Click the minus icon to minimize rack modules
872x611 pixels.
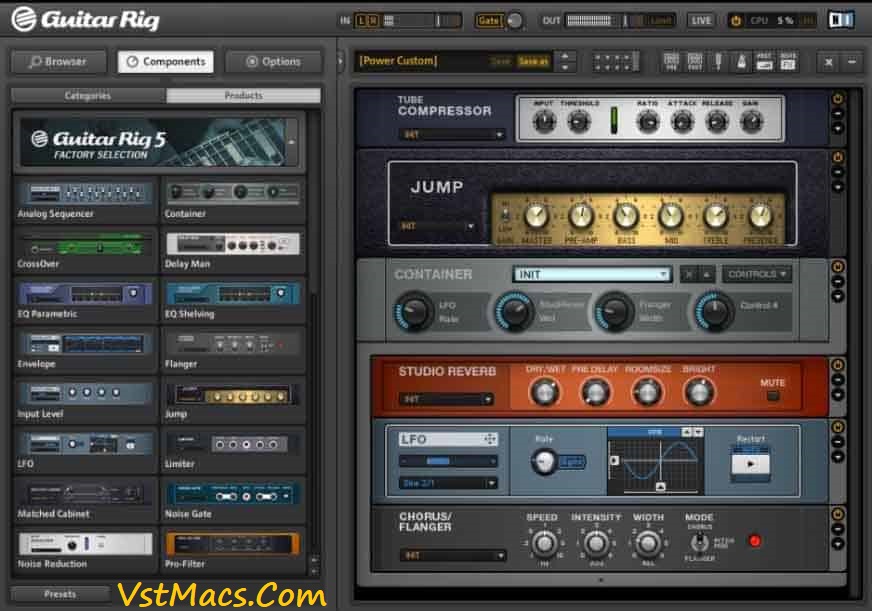(851, 62)
